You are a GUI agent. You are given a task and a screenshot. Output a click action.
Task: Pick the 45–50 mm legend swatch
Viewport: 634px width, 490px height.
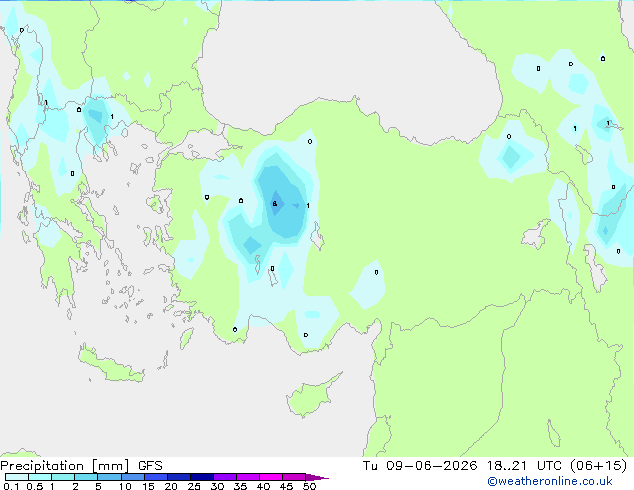click(294, 477)
